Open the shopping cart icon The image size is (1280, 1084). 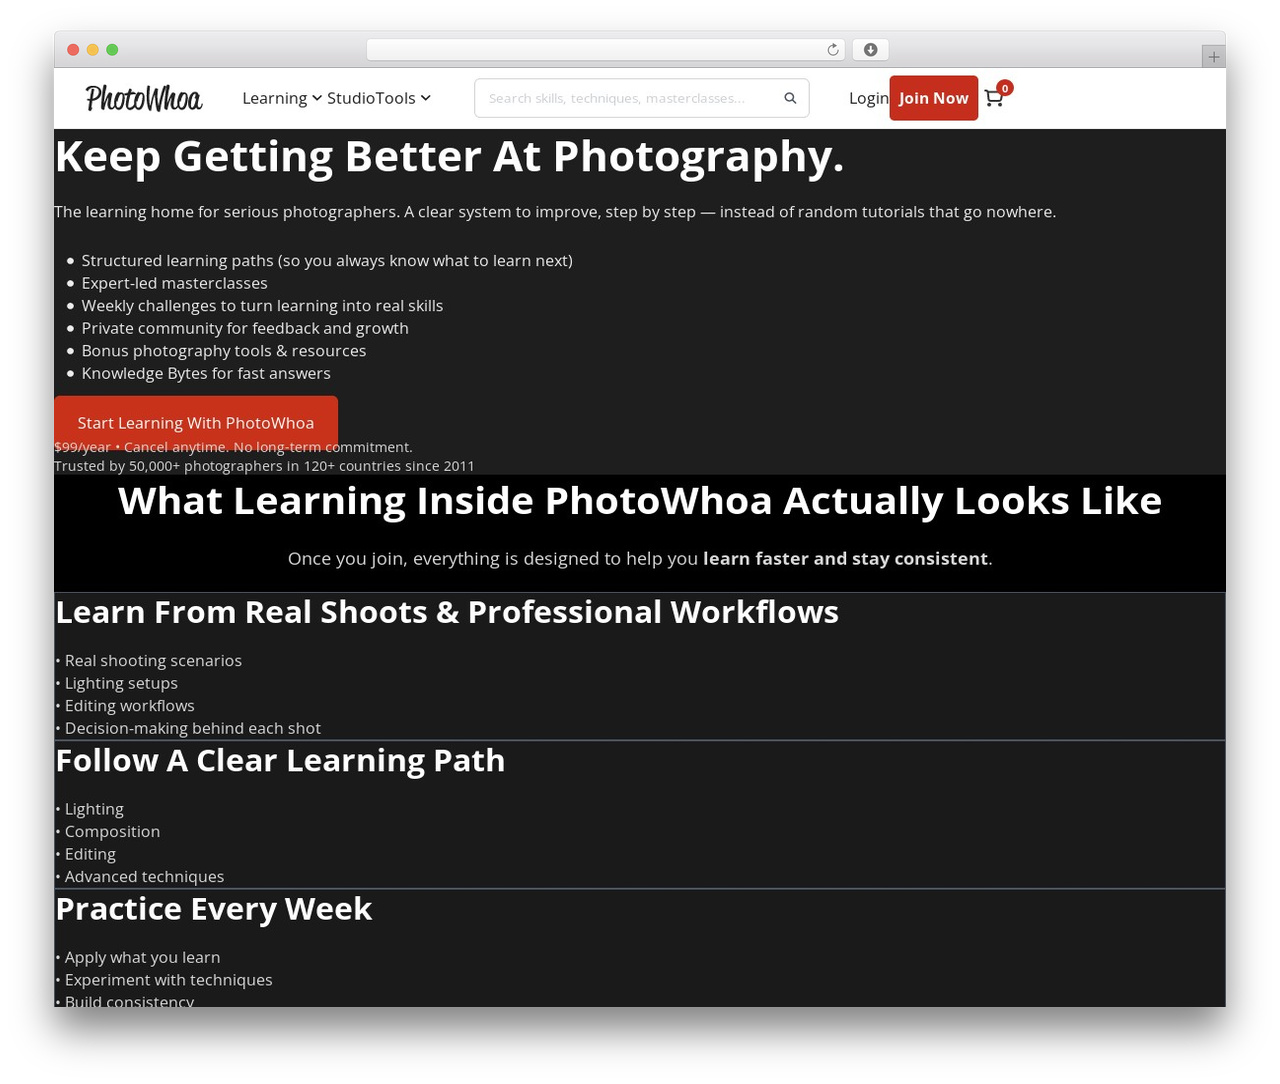click(994, 98)
